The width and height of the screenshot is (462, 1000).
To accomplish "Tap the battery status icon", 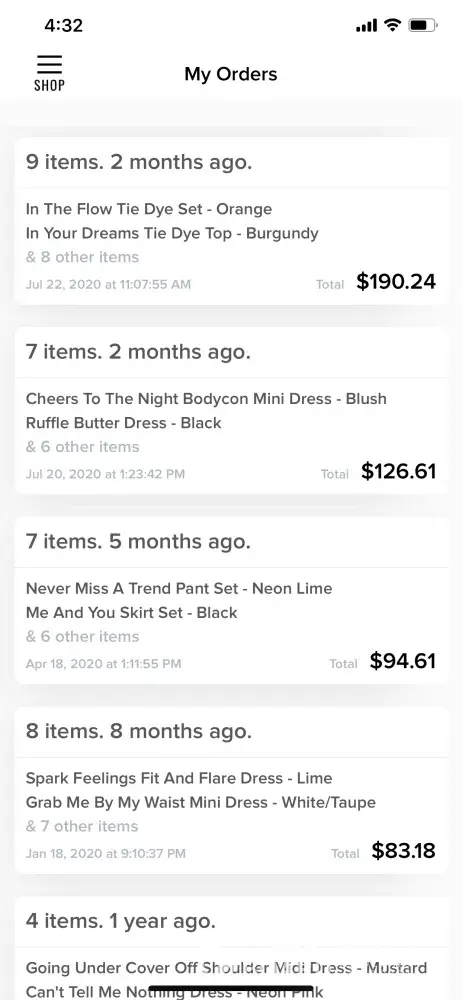I will [x=423, y=26].
